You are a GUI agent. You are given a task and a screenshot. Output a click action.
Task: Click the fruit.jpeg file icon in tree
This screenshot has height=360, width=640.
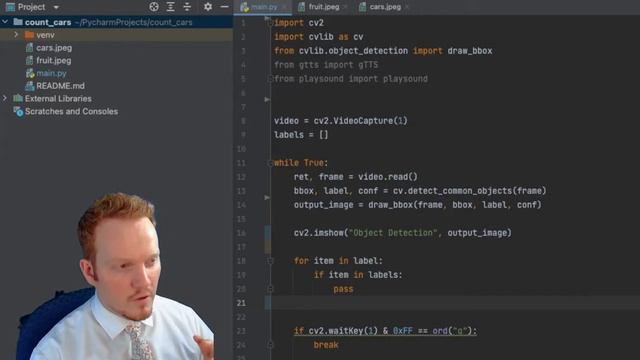point(29,60)
